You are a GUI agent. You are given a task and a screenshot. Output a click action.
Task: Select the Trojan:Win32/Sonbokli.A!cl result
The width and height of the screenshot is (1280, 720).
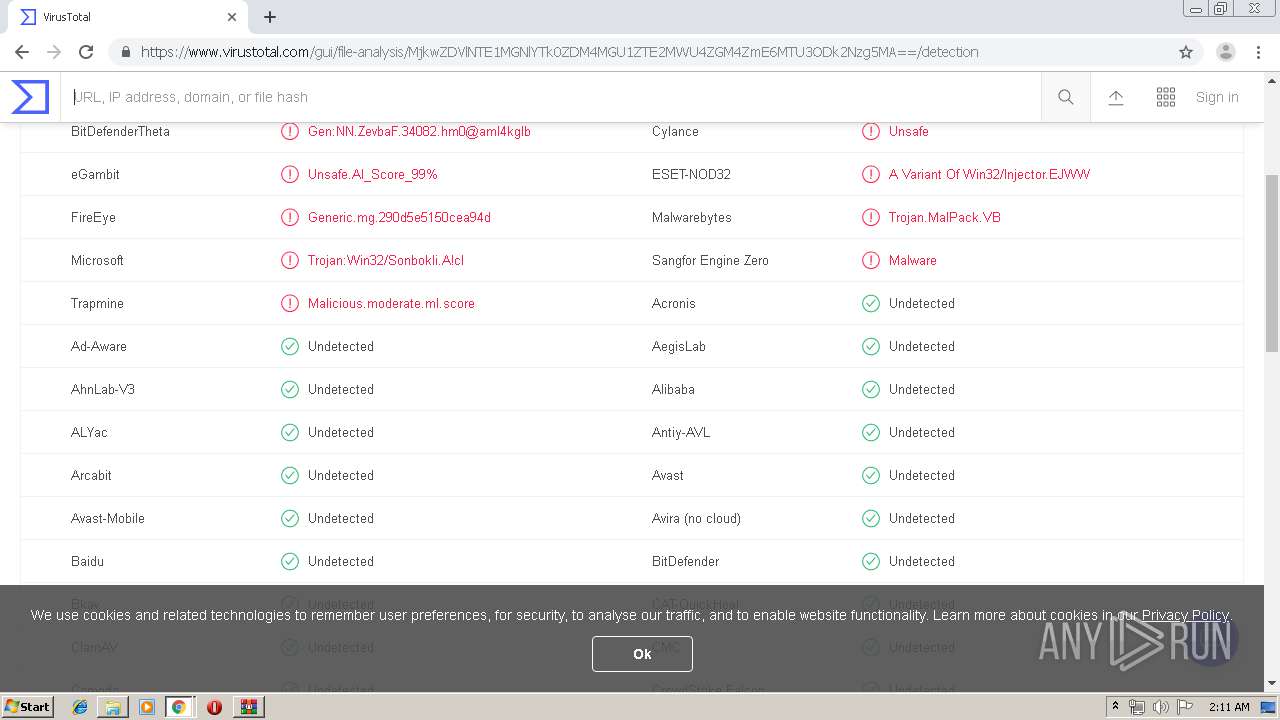(x=386, y=260)
